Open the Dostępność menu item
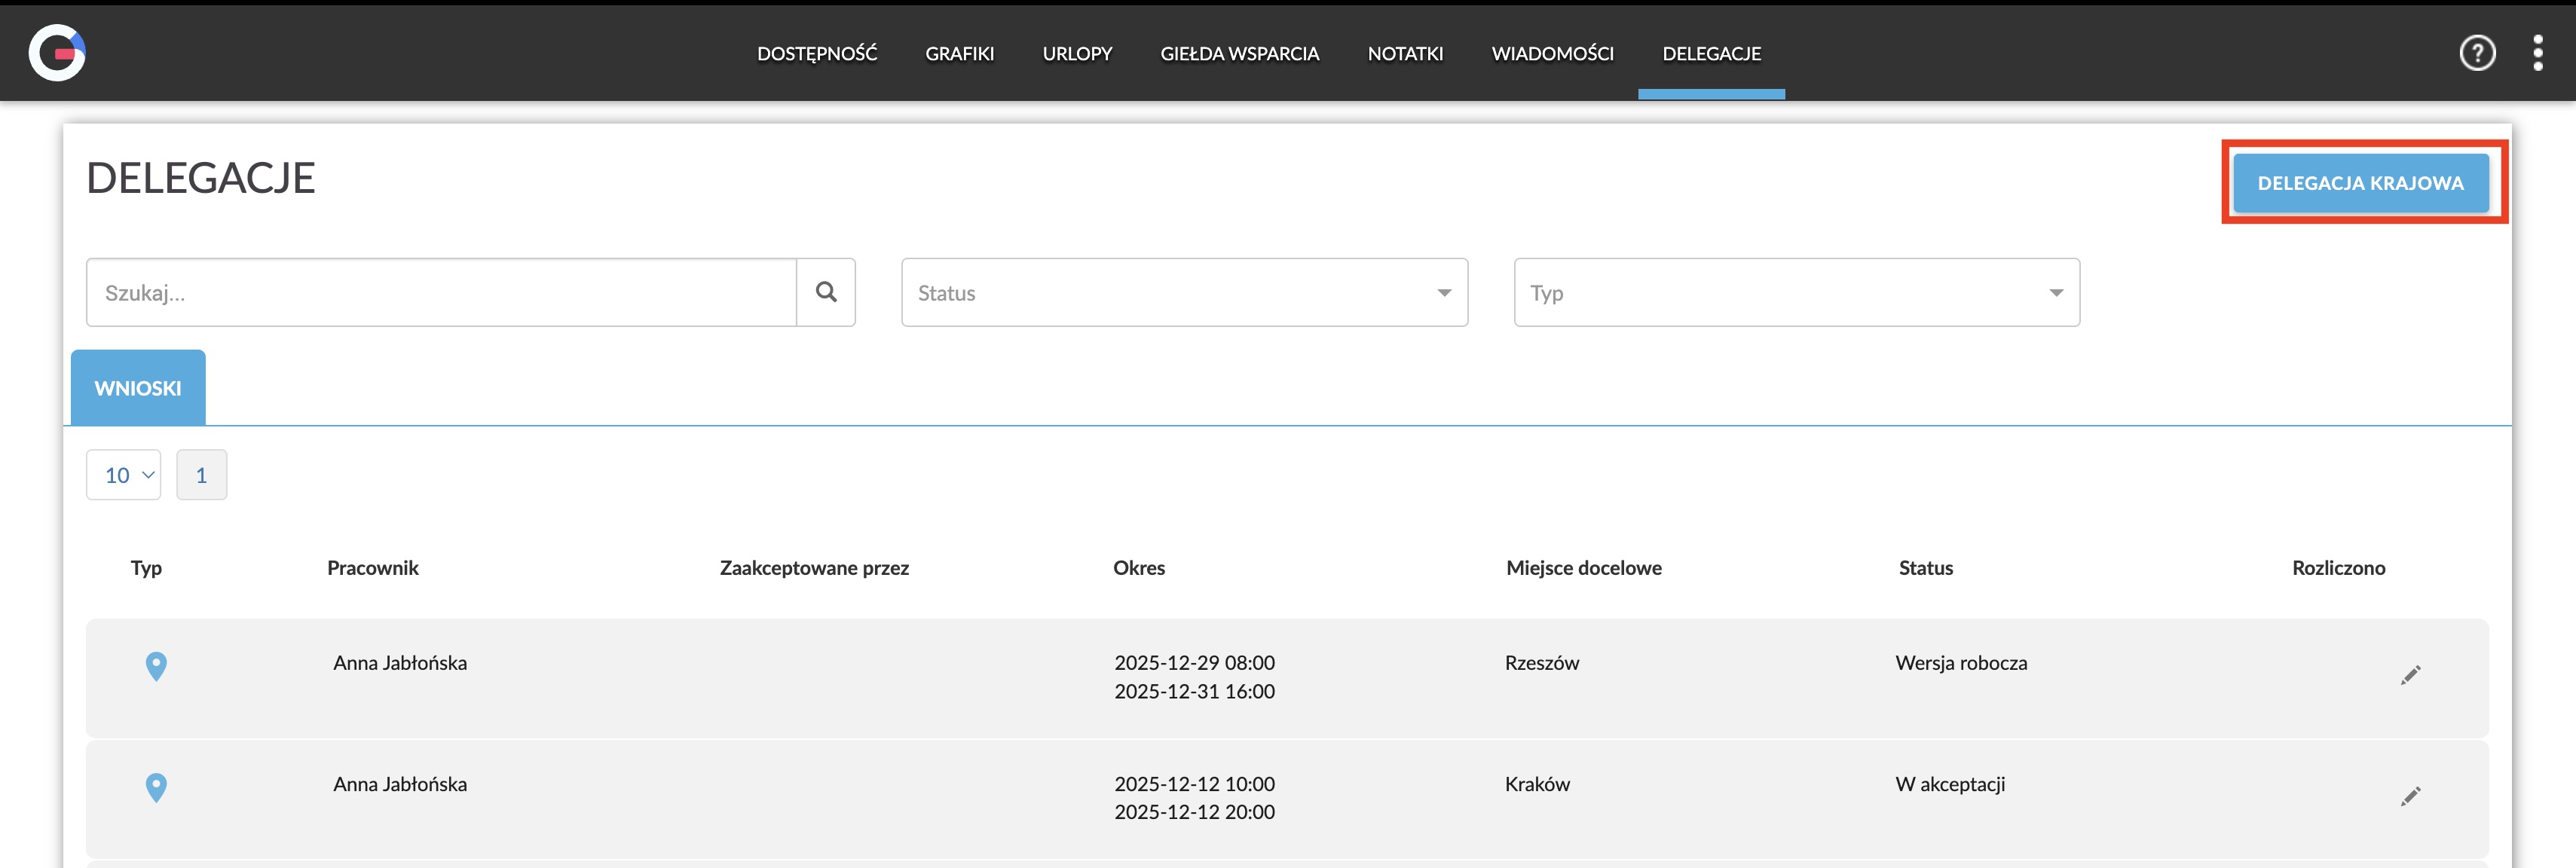2576x868 pixels. click(x=816, y=54)
